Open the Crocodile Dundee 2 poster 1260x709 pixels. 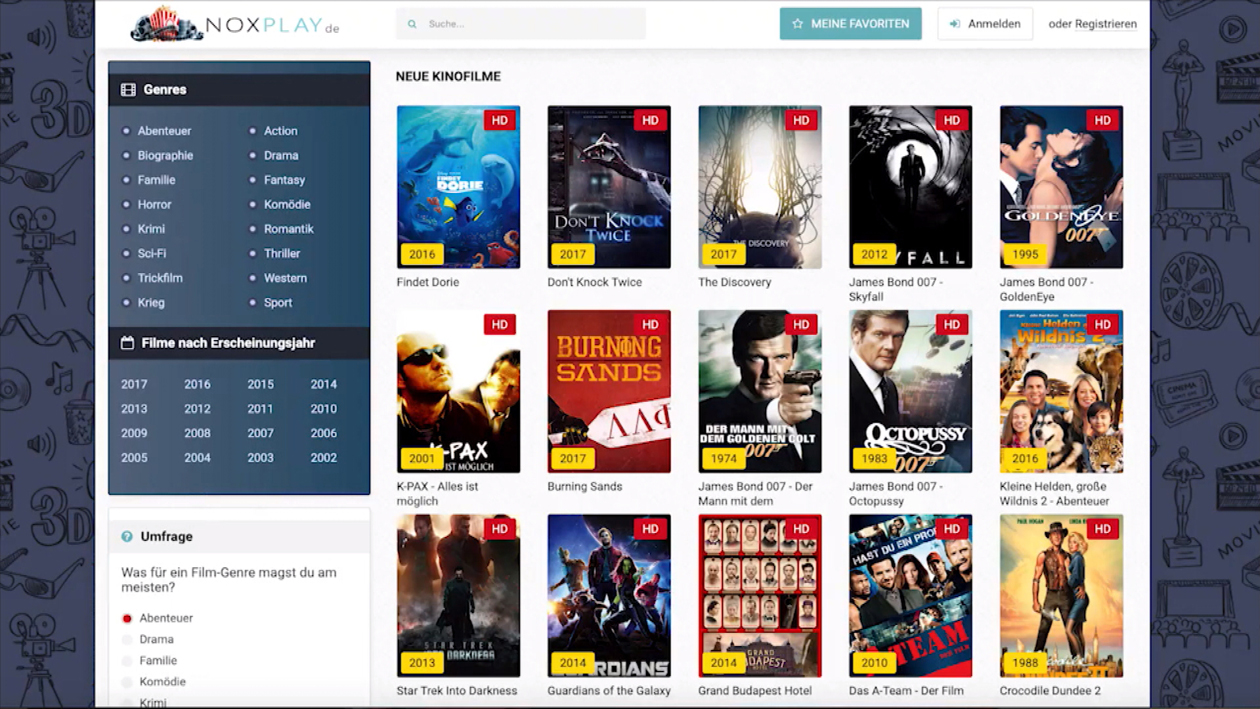[x=1061, y=596]
